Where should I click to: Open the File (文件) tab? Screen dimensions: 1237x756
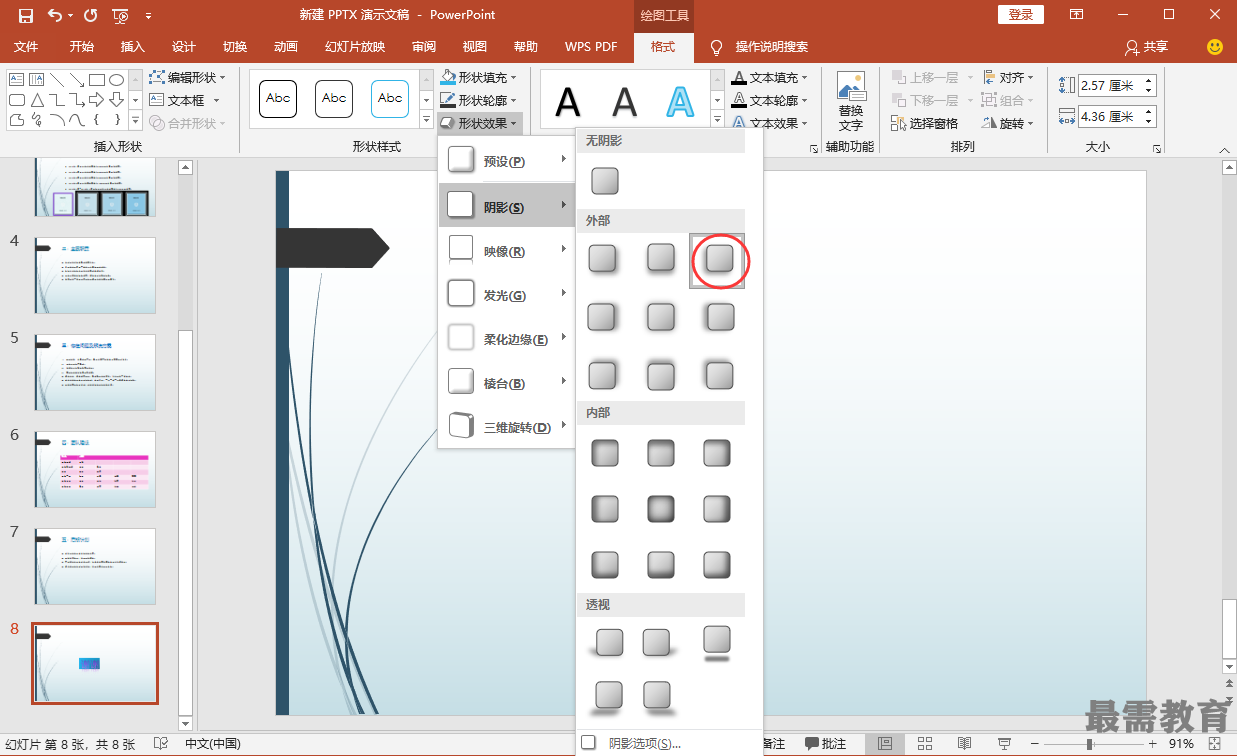tap(27, 47)
